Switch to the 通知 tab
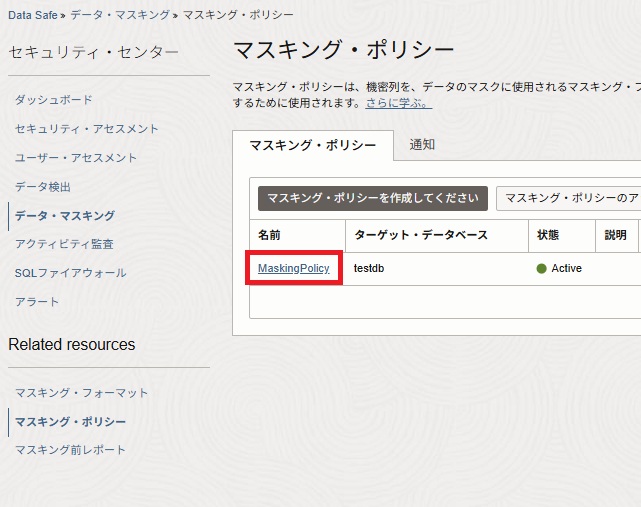This screenshot has width=641, height=507. [x=422, y=144]
